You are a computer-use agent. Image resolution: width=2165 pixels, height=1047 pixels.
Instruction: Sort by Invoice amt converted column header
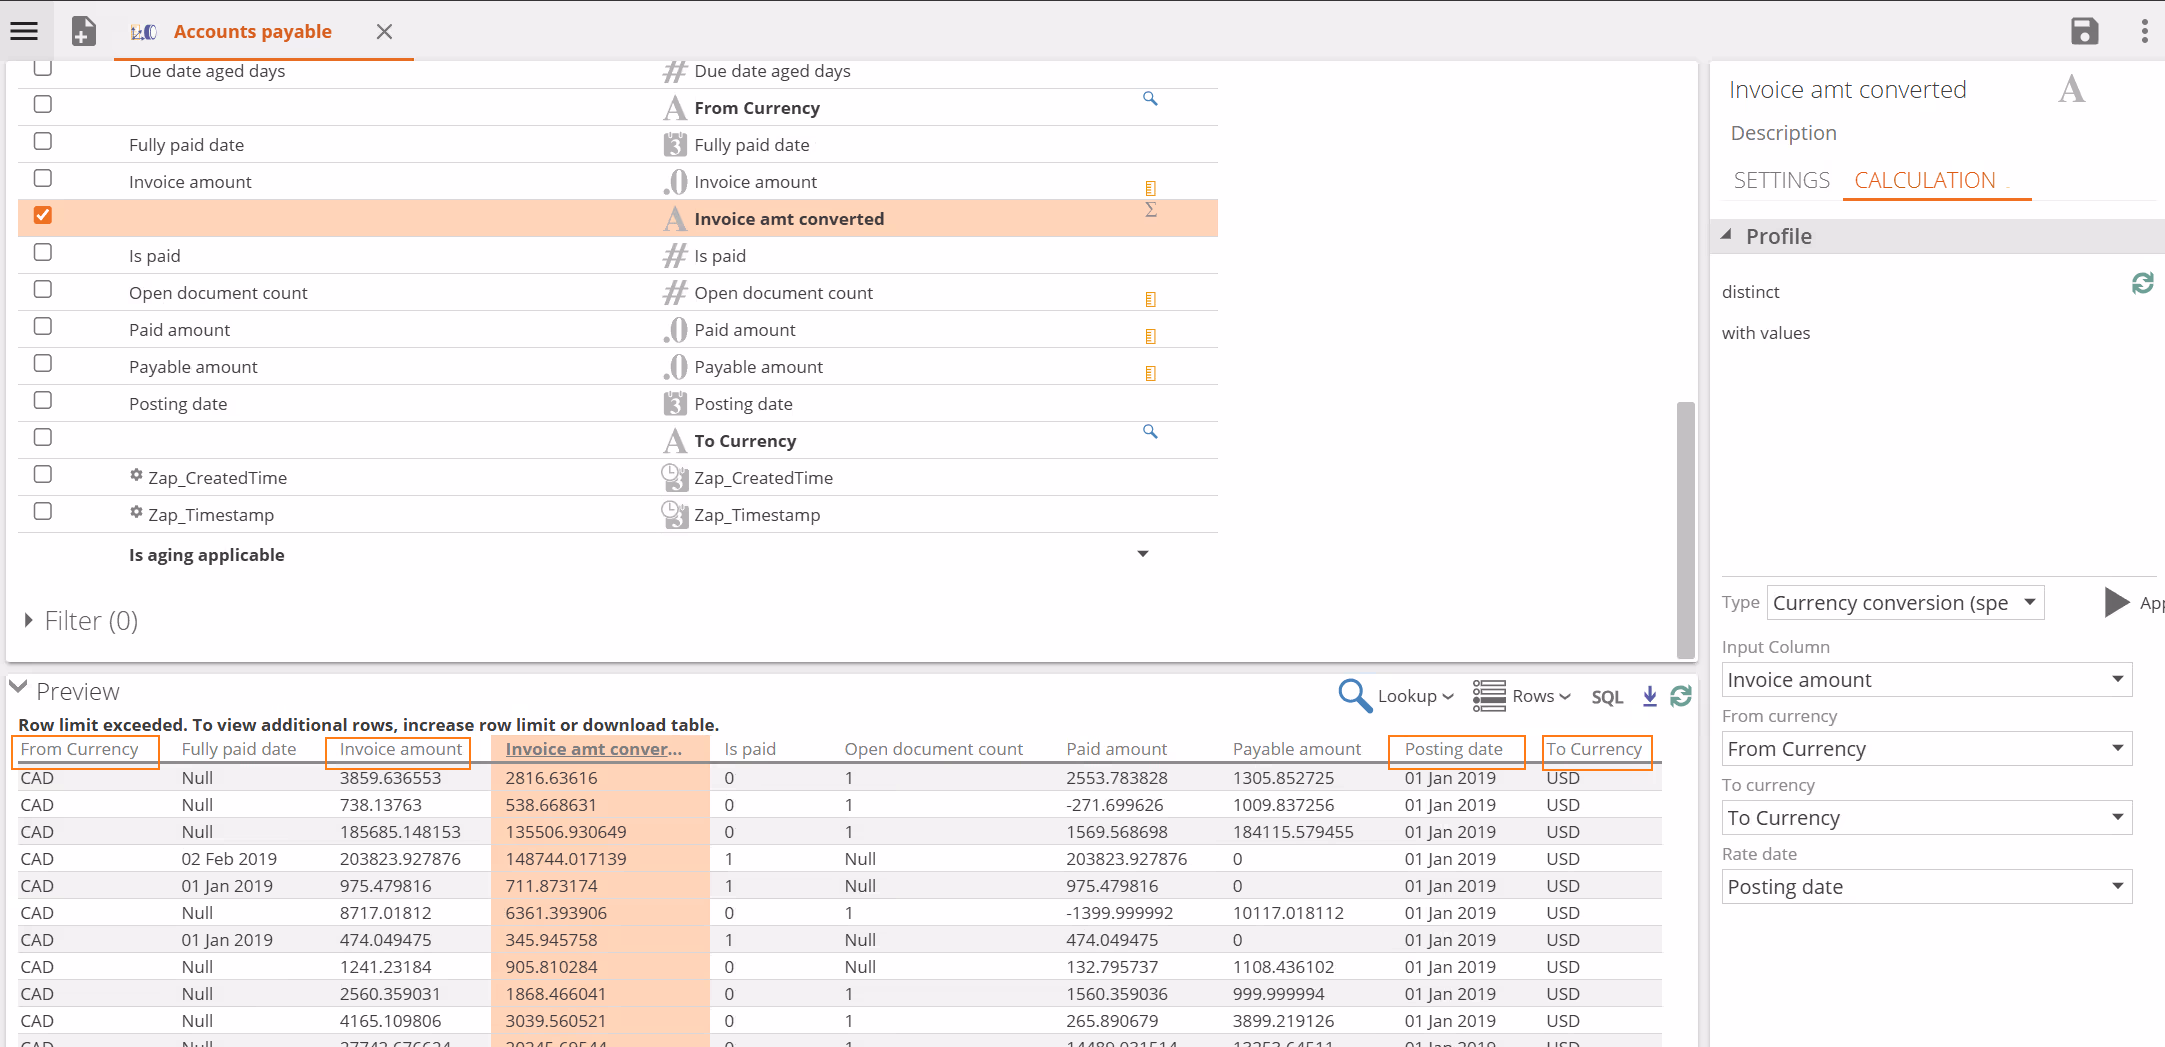(x=593, y=749)
